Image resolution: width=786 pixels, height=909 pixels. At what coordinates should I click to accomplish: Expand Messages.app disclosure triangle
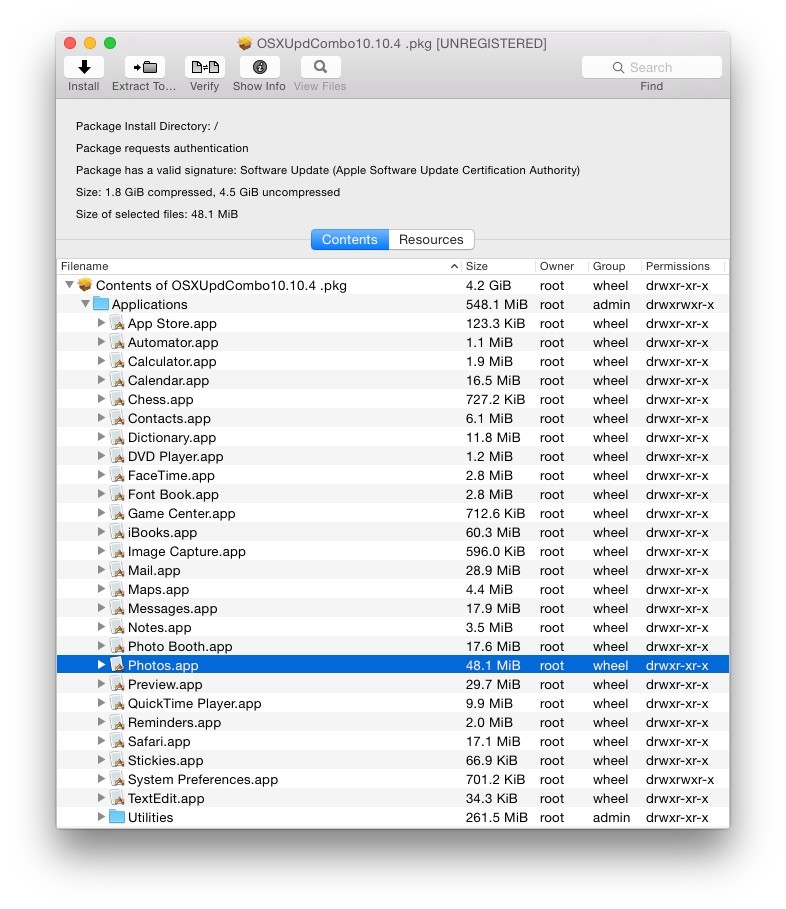(101, 608)
